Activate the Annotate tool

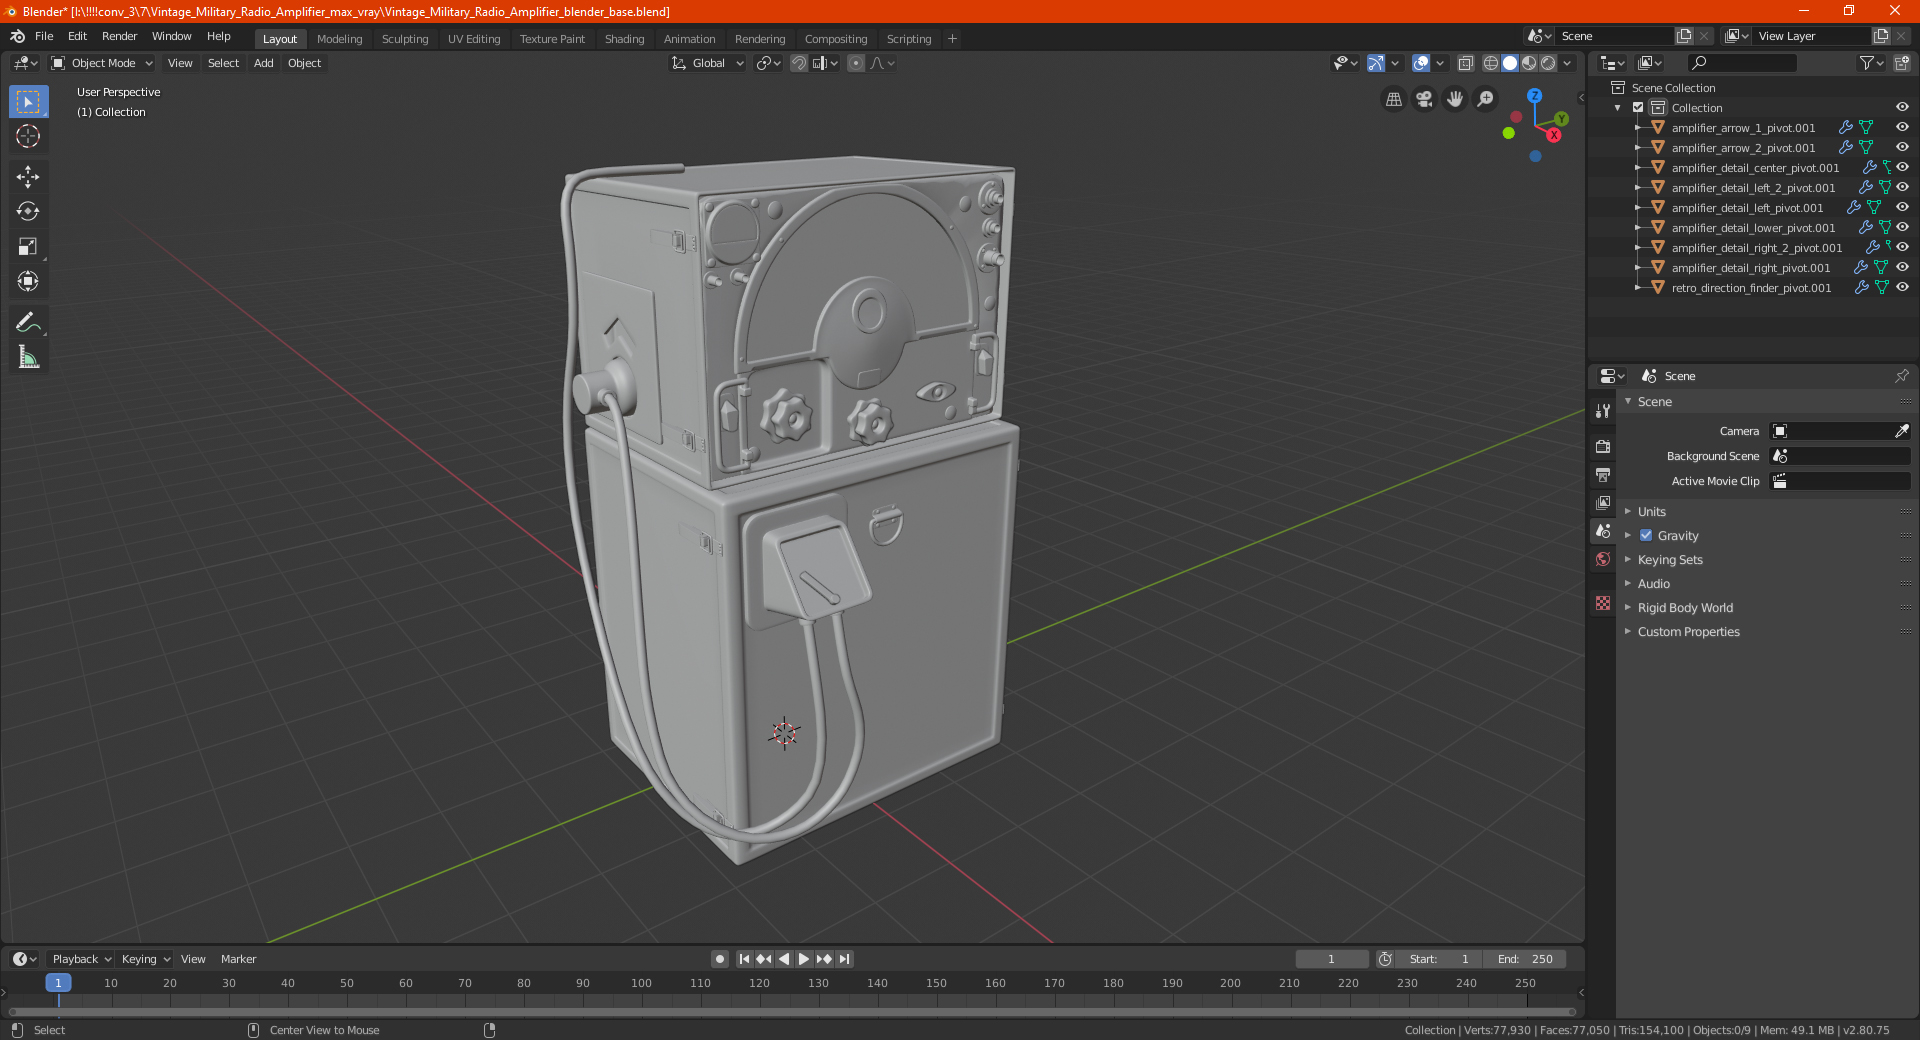tap(28, 322)
